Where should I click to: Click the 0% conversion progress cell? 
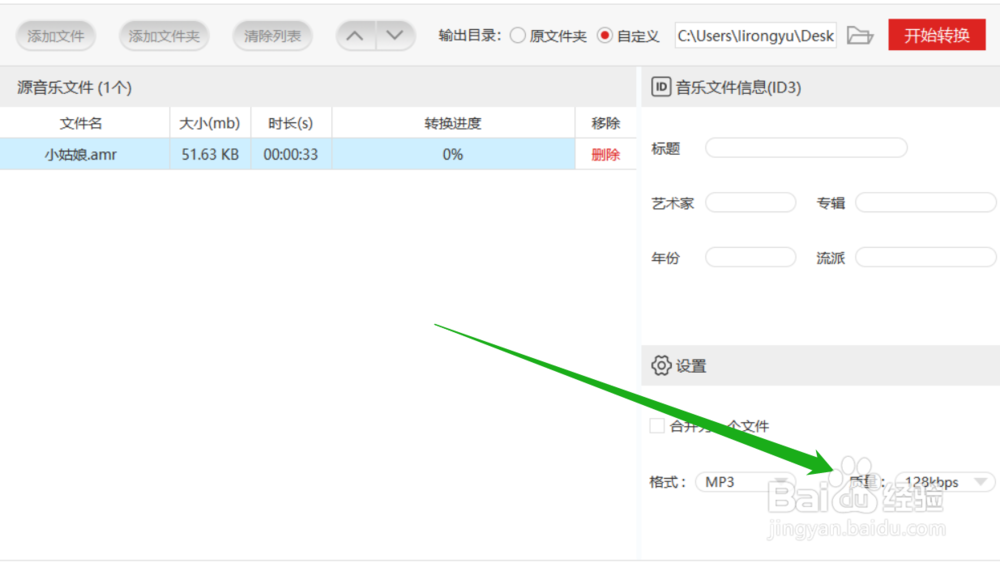tap(453, 154)
